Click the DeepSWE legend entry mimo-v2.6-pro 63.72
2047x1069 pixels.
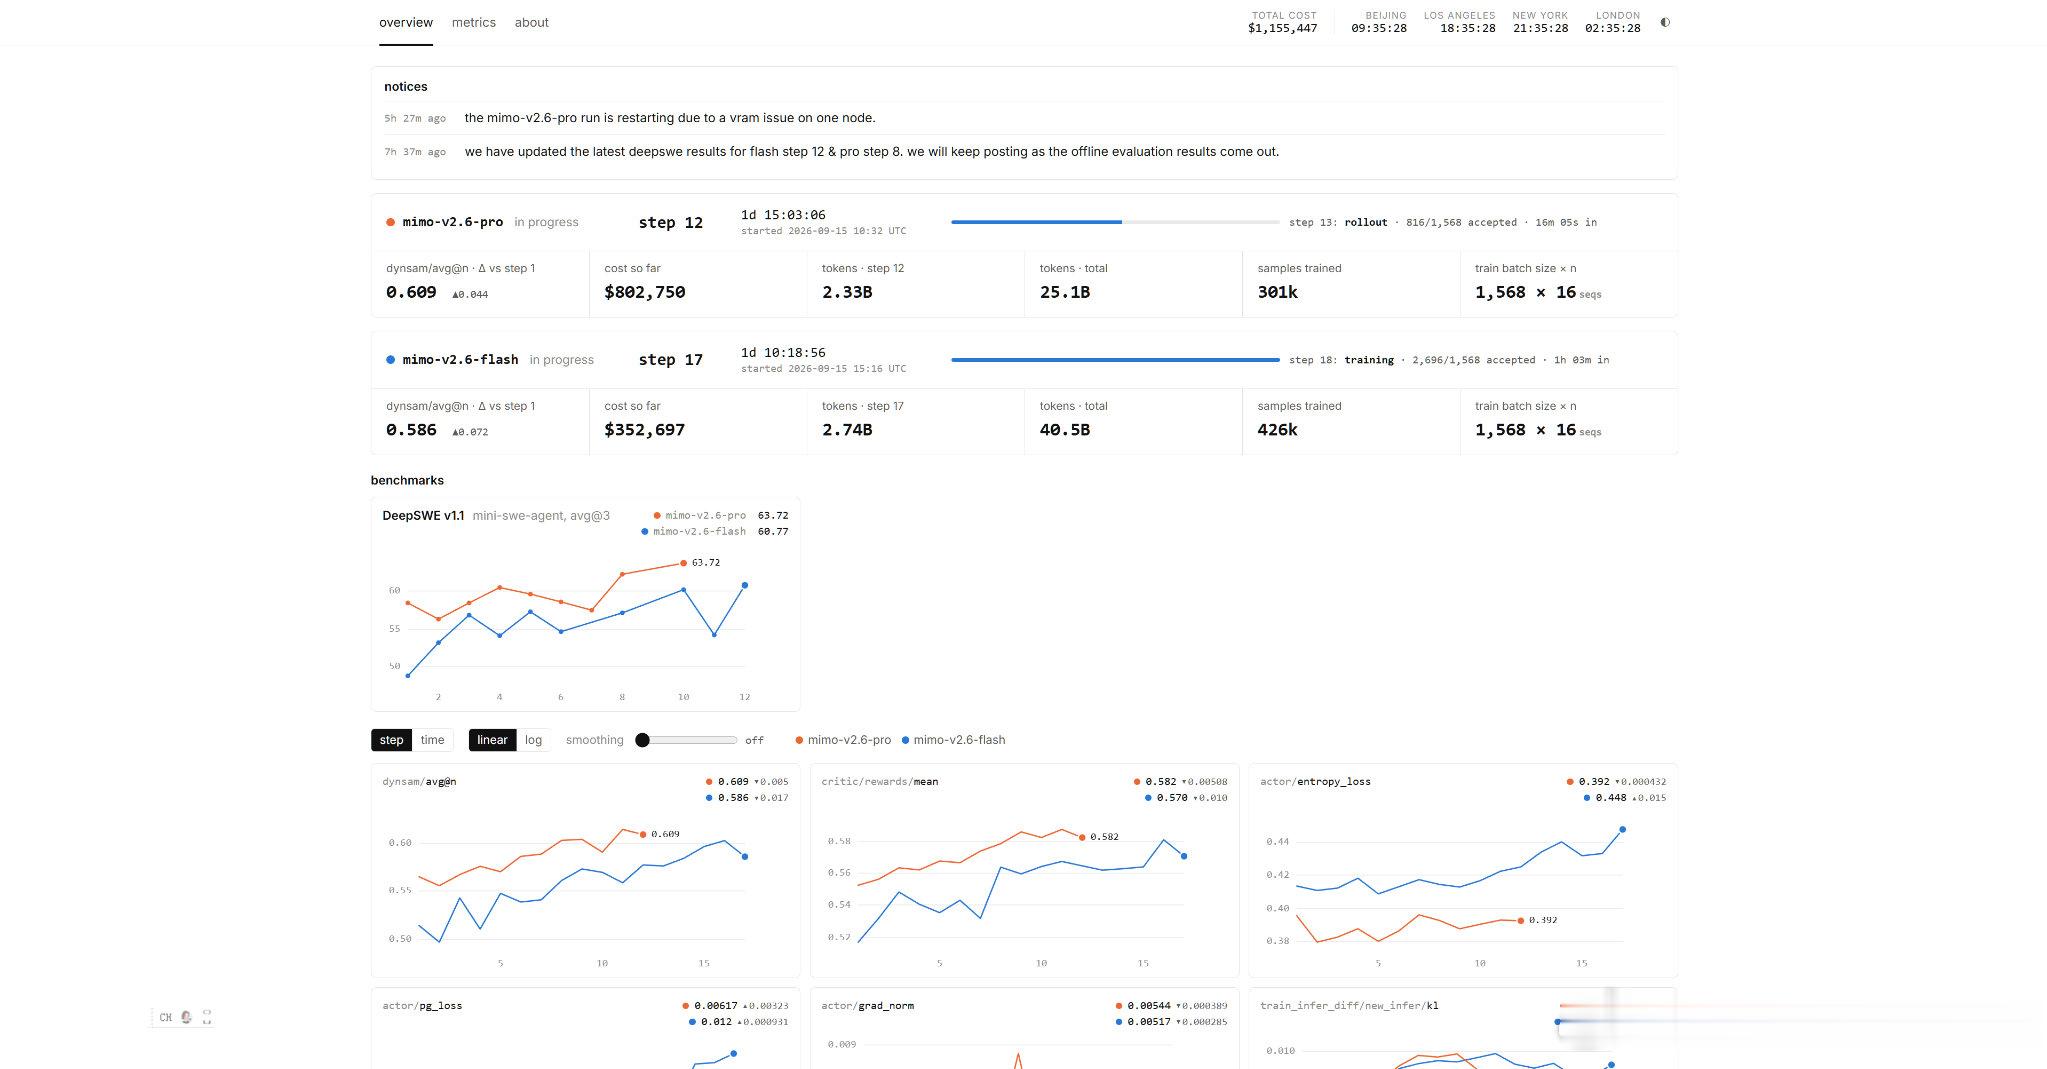click(x=720, y=516)
